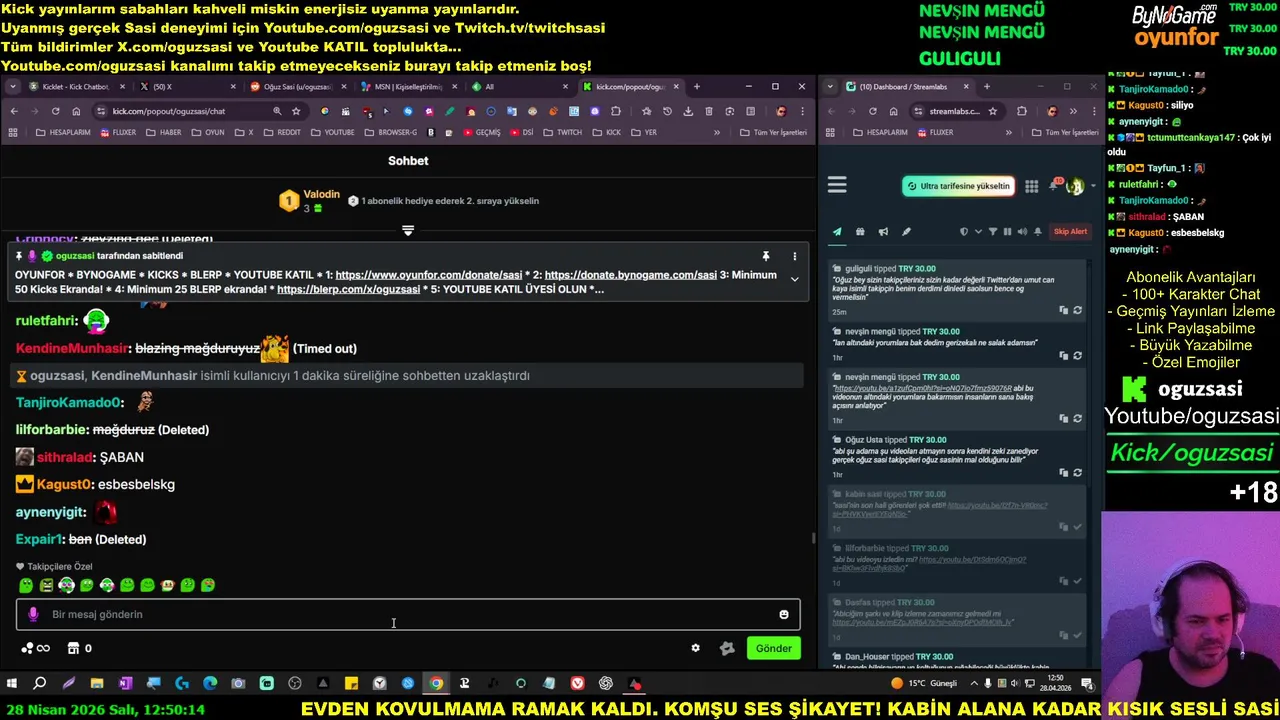Reload the Kick chat page
1280x720 pixels.
(x=57, y=111)
